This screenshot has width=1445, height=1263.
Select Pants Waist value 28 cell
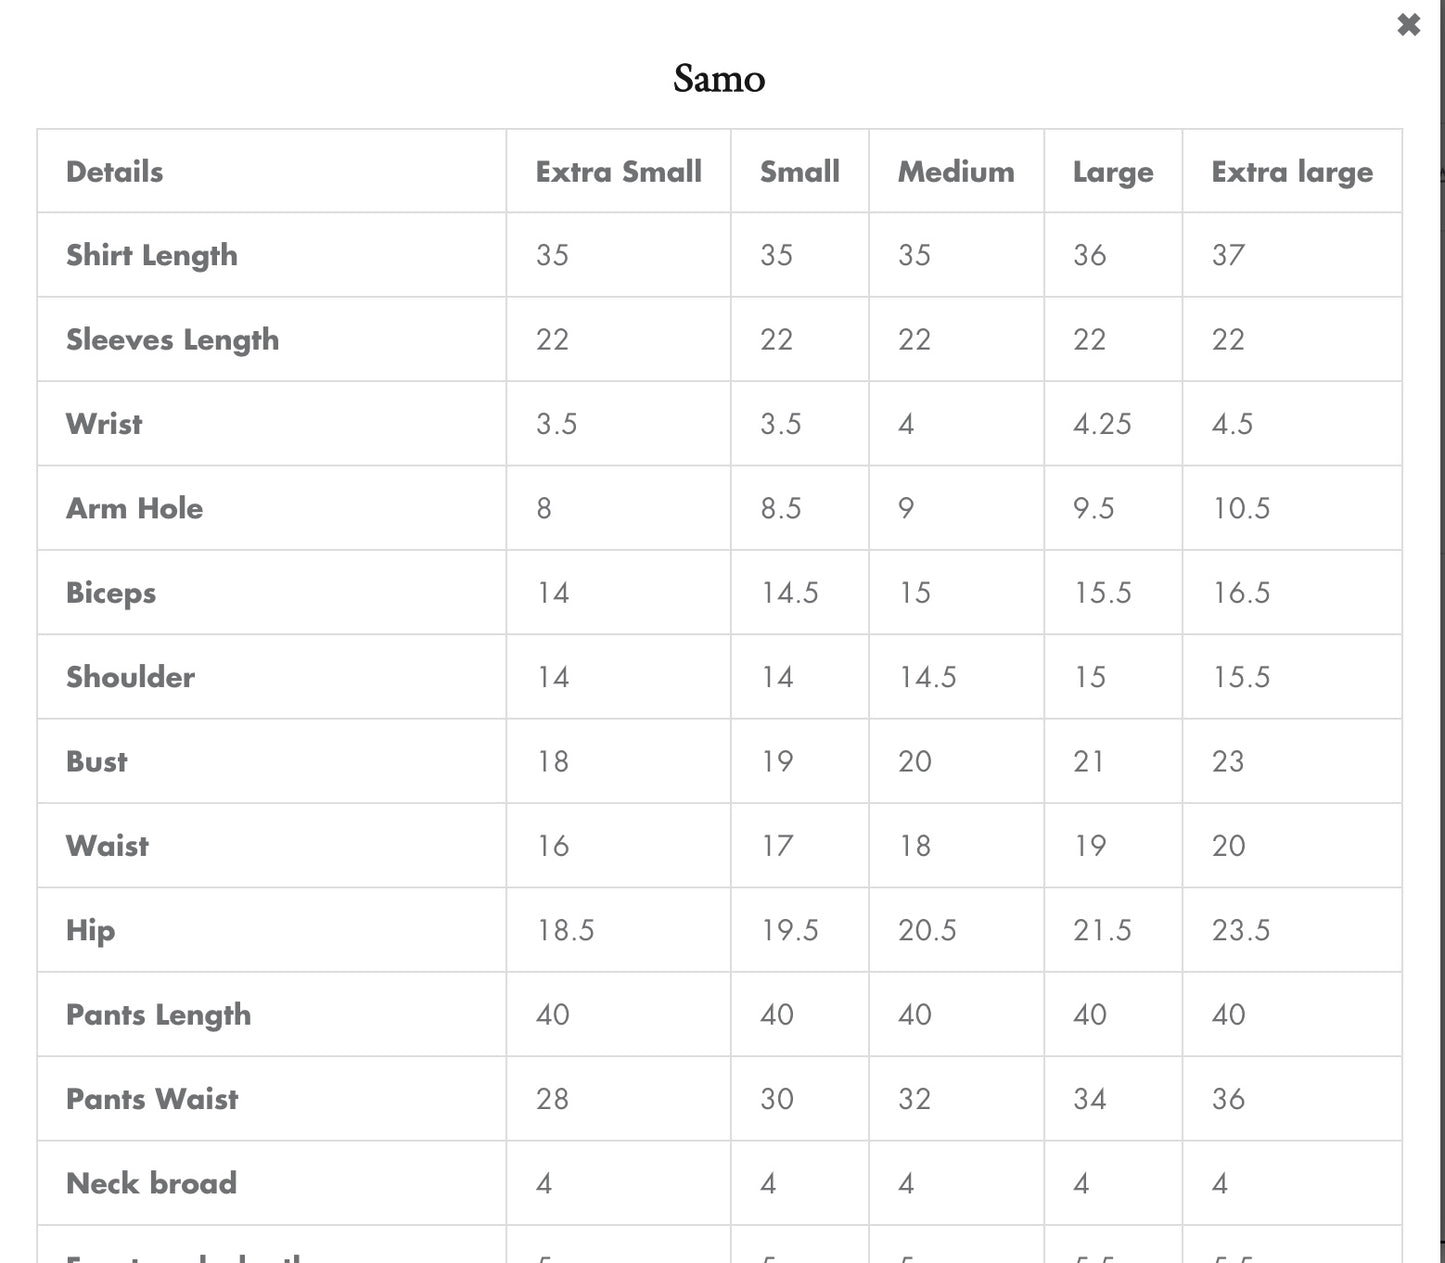click(x=552, y=1099)
